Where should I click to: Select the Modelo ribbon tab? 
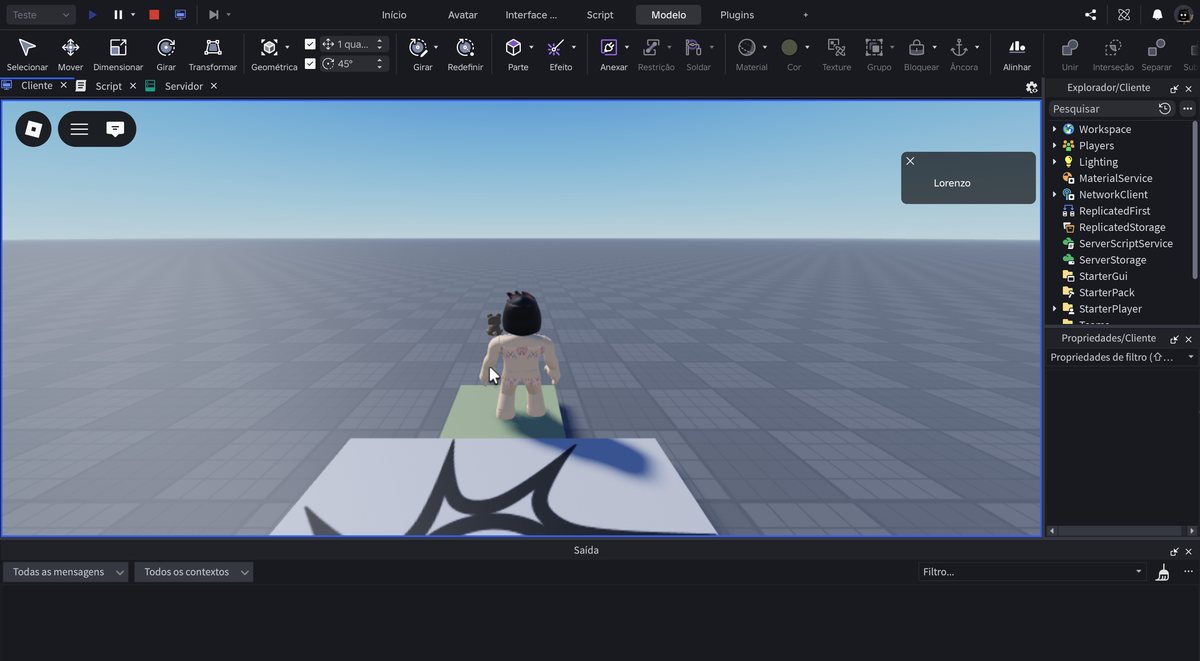668,15
